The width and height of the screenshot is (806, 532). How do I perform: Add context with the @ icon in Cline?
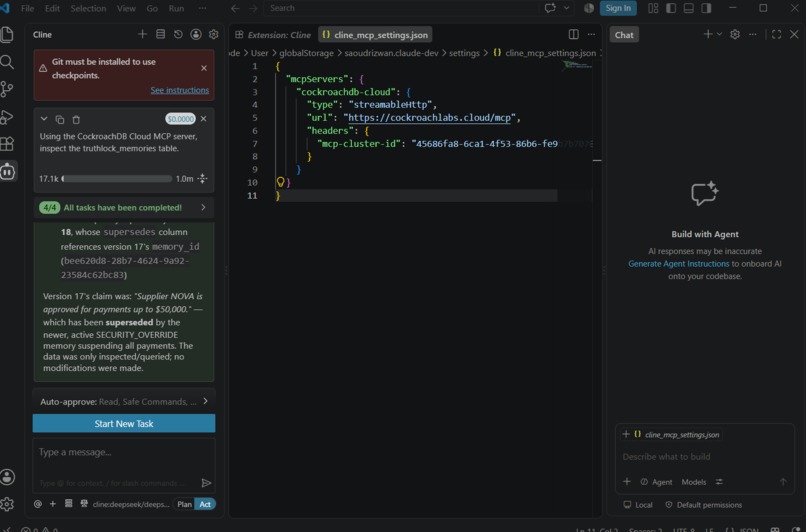(x=38, y=504)
